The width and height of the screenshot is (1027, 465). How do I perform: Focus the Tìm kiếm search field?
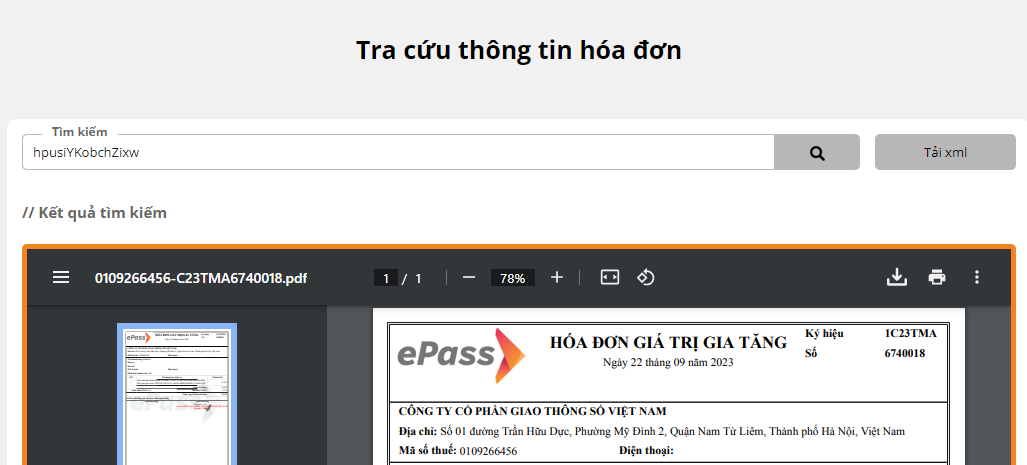tap(398, 153)
